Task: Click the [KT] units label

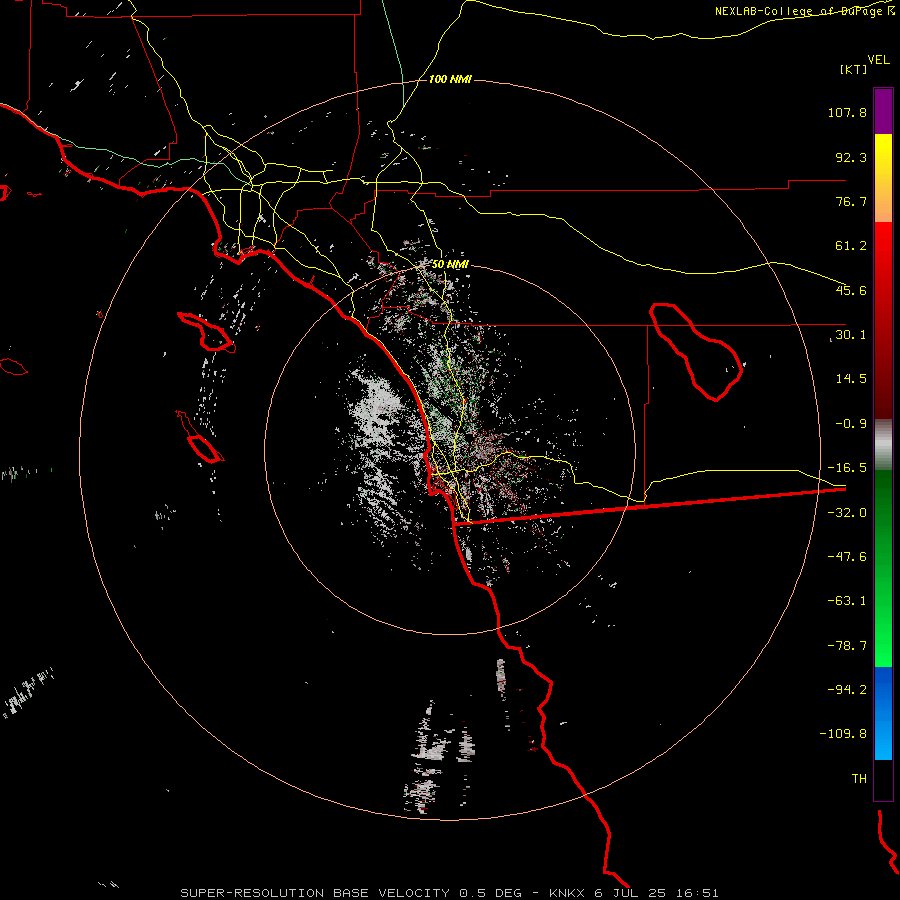Action: [854, 69]
